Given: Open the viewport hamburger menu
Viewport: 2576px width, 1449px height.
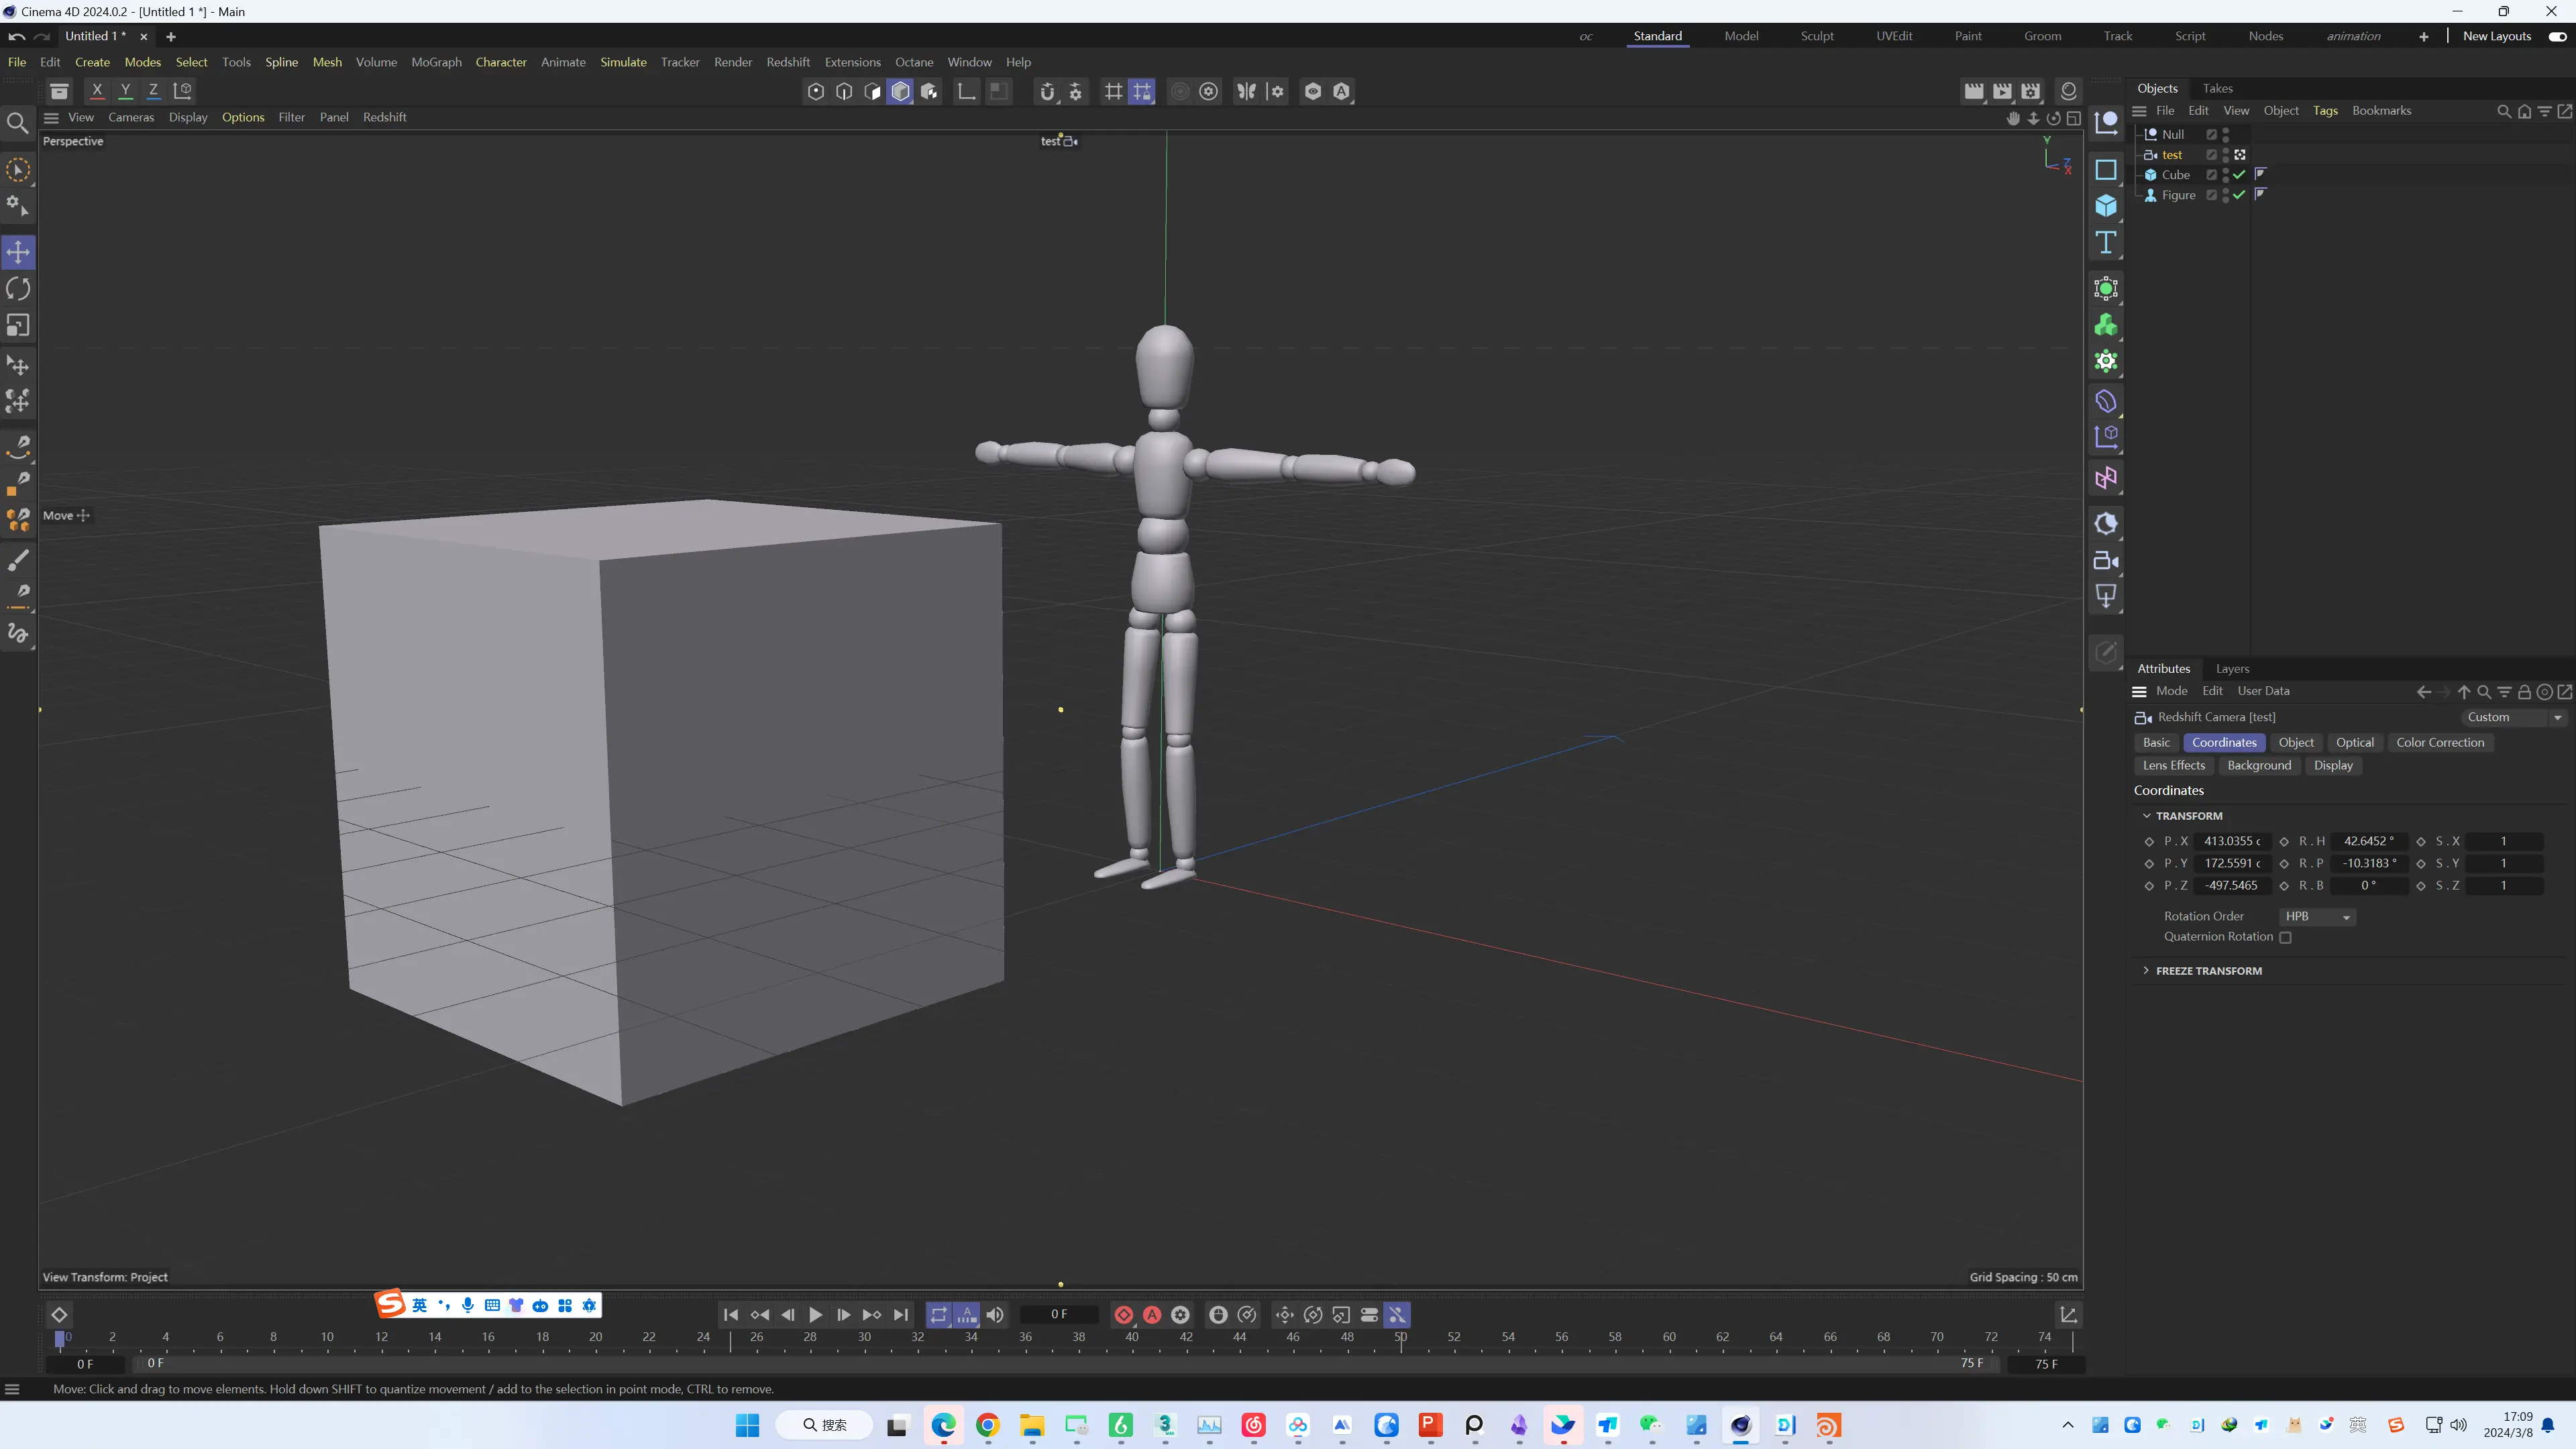Looking at the screenshot, I should pyautogui.click(x=51, y=117).
